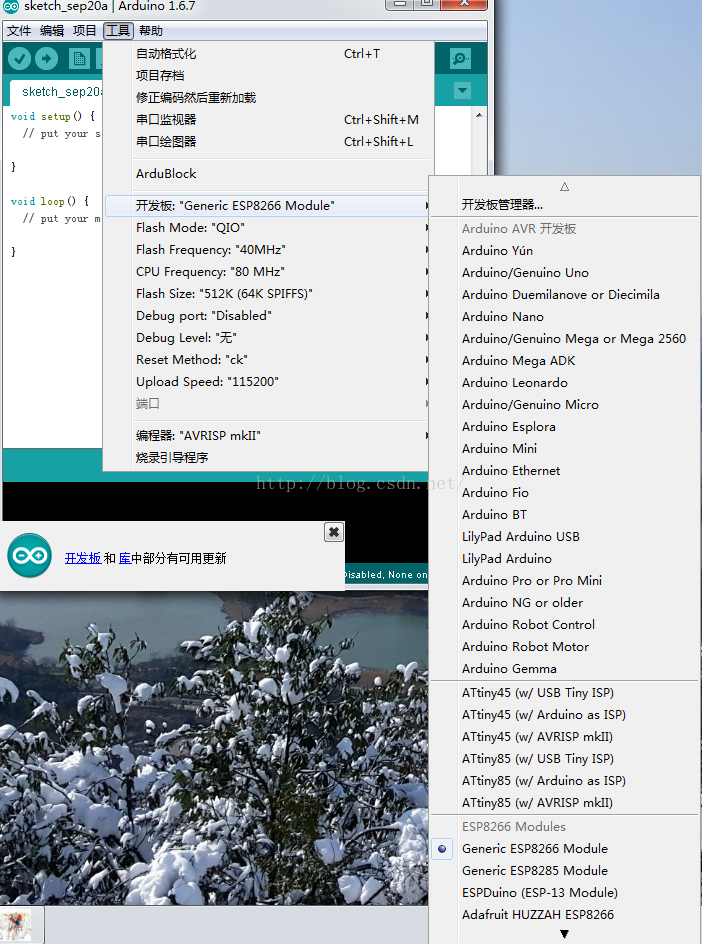Screen dimensions: 702x944
Task: Choose 项目存档 menu entry
Action: pyautogui.click(x=268, y=75)
